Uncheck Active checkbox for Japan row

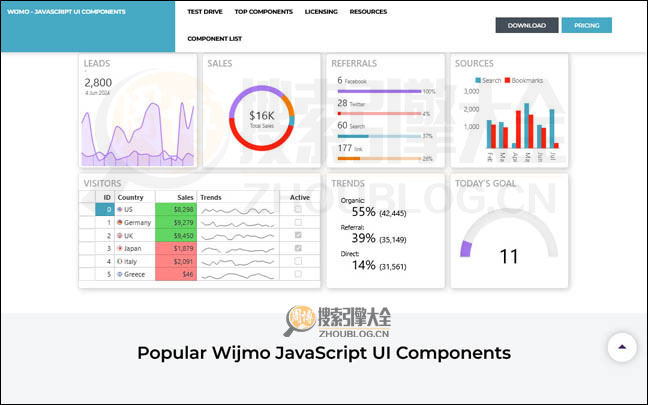(298, 248)
